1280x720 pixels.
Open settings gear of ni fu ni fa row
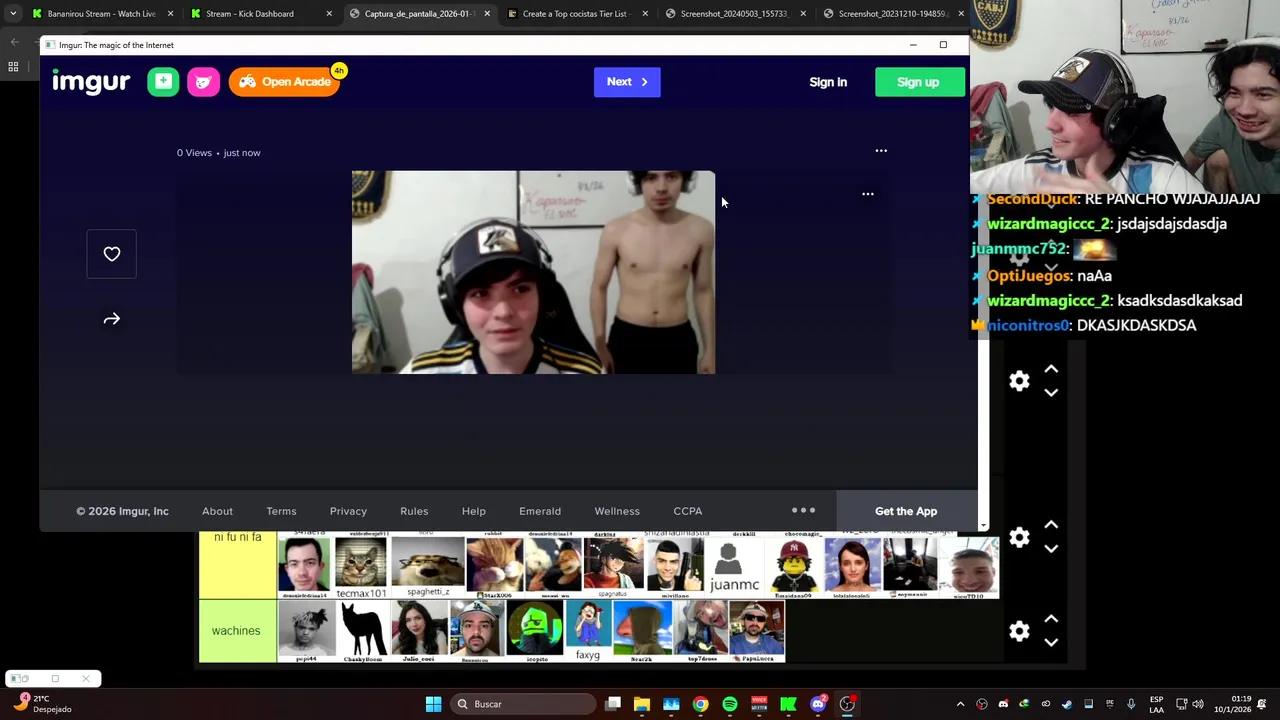click(x=1019, y=537)
